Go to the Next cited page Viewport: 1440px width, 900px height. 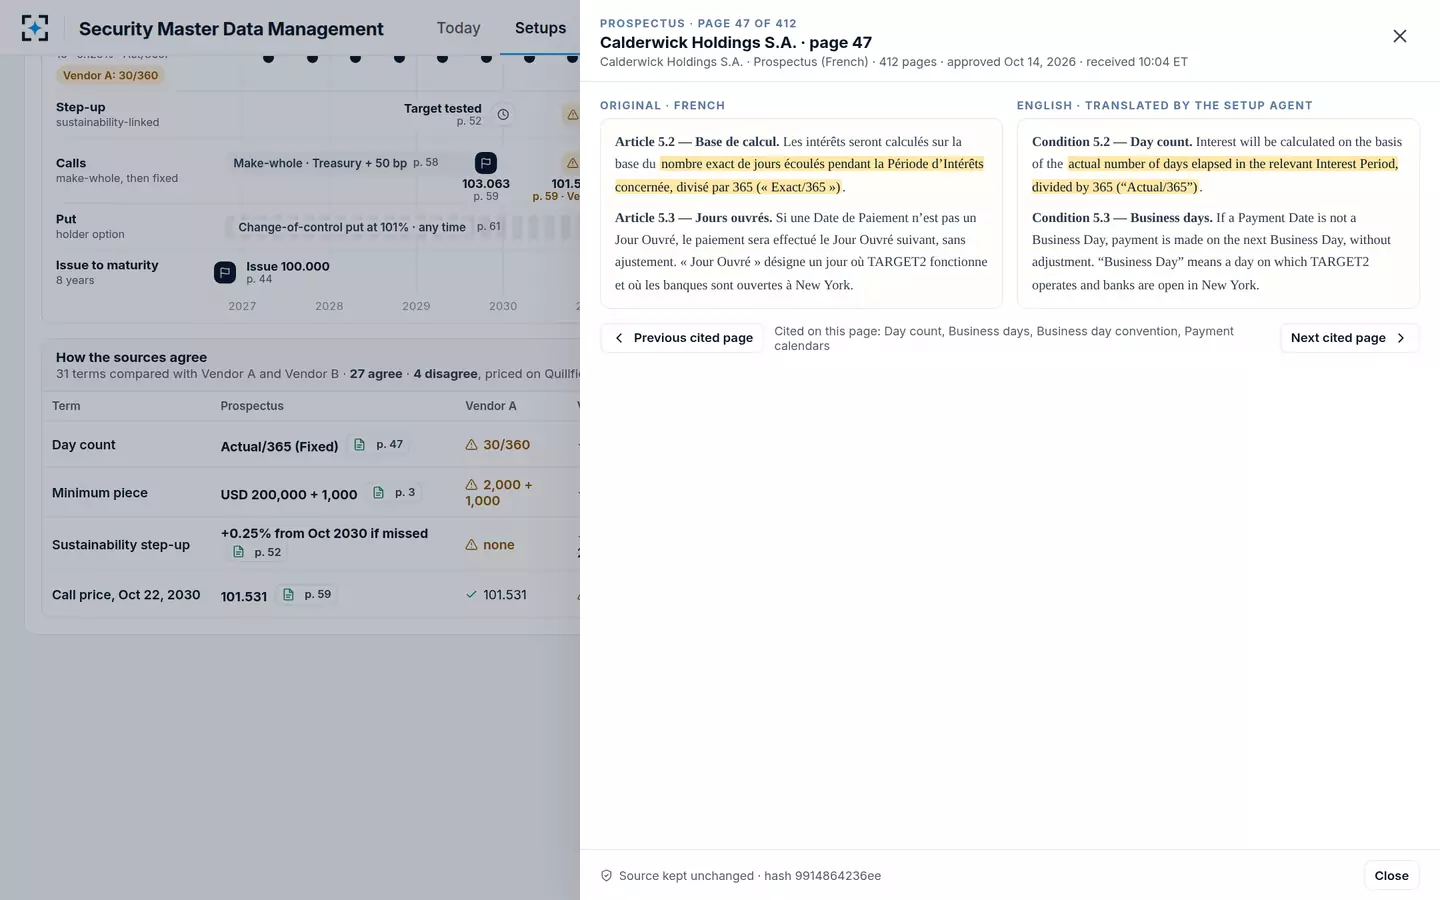coord(1349,338)
